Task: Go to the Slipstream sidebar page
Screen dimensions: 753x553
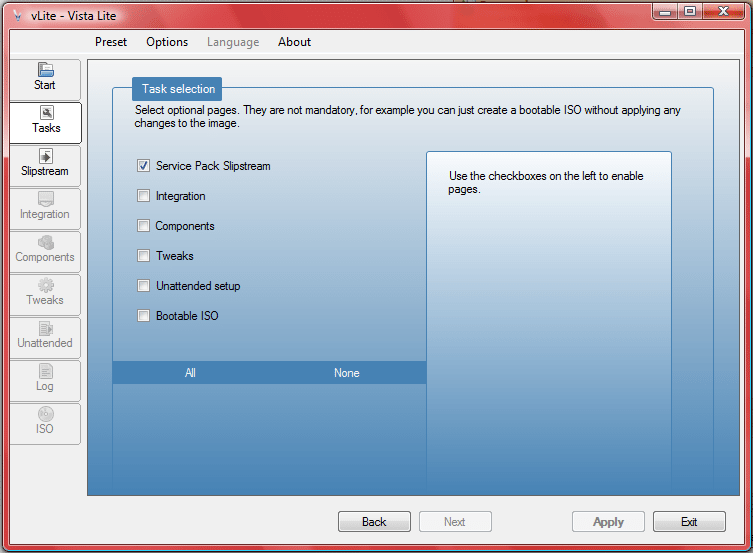Action: click(45, 166)
